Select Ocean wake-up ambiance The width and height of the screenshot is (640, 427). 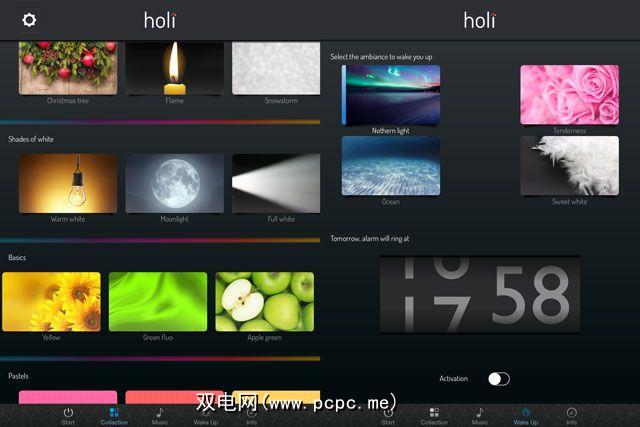[x=391, y=166]
